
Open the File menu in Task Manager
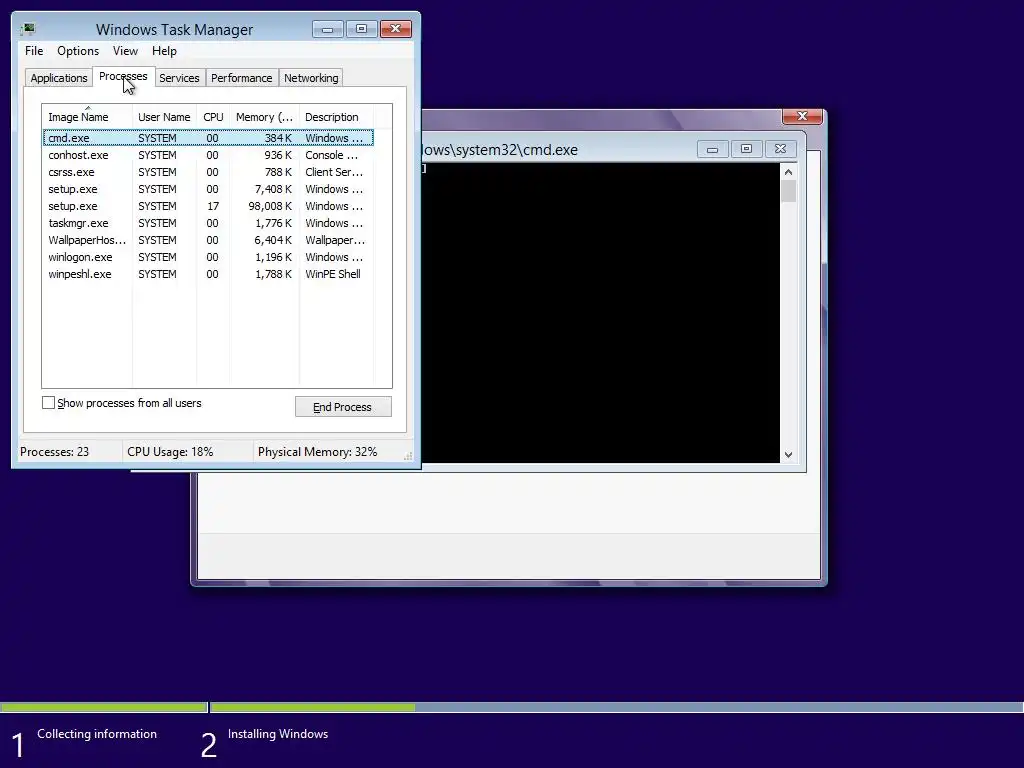[x=34, y=51]
